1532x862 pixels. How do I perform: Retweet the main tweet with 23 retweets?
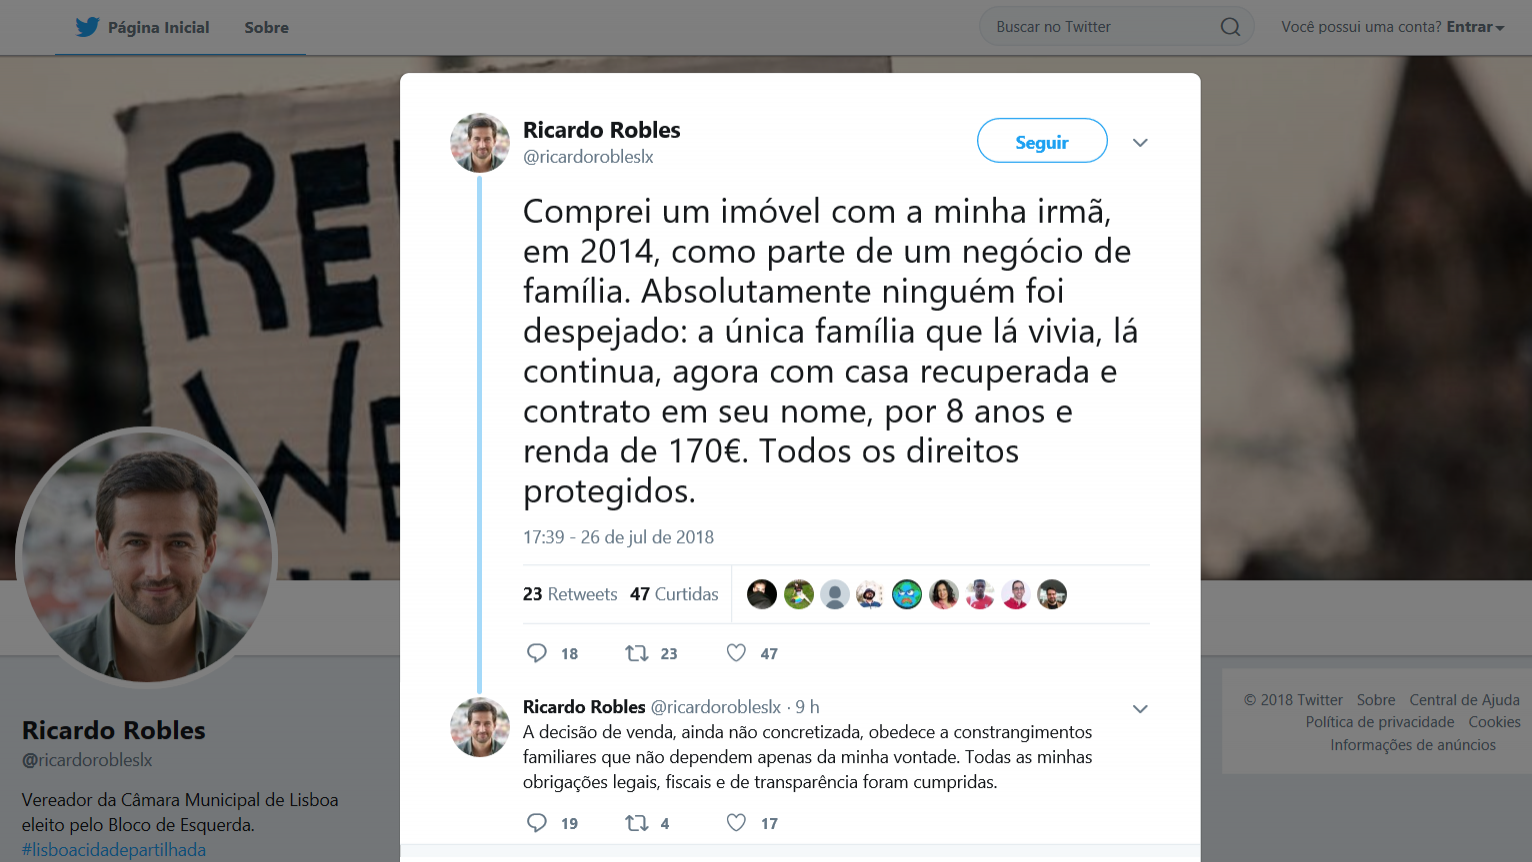pos(637,653)
